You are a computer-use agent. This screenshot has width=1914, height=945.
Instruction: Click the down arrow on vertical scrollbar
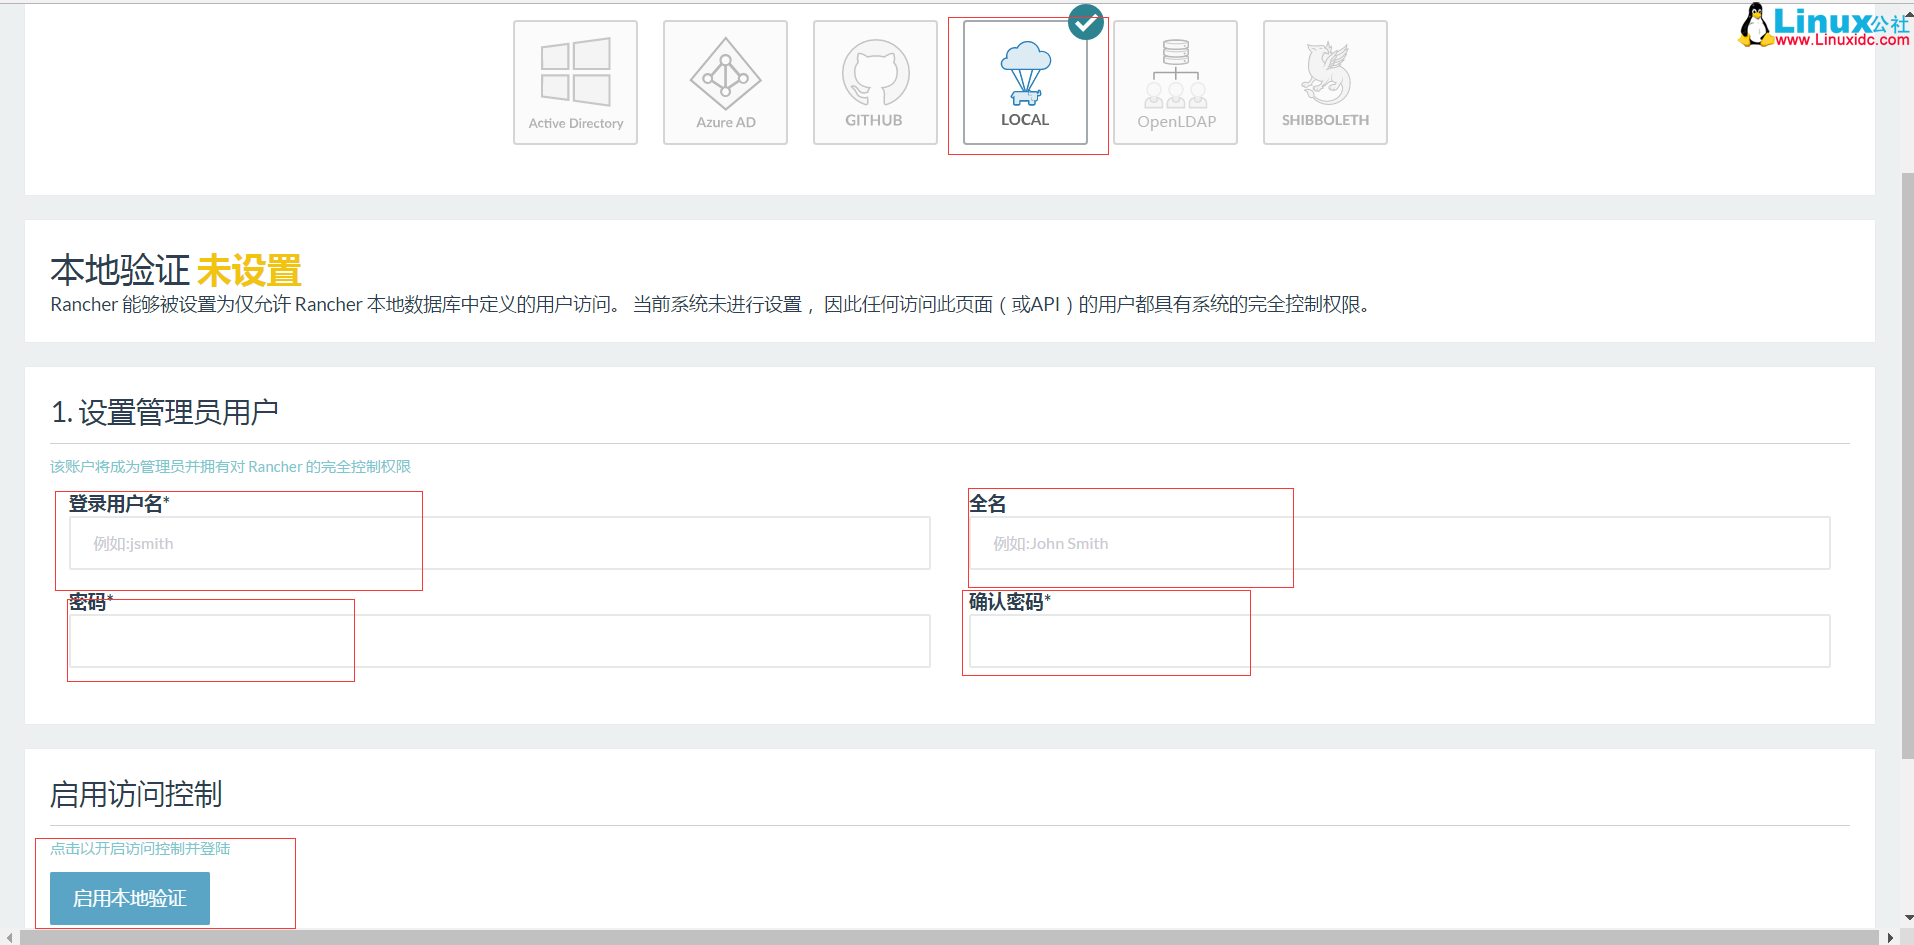(1906, 918)
